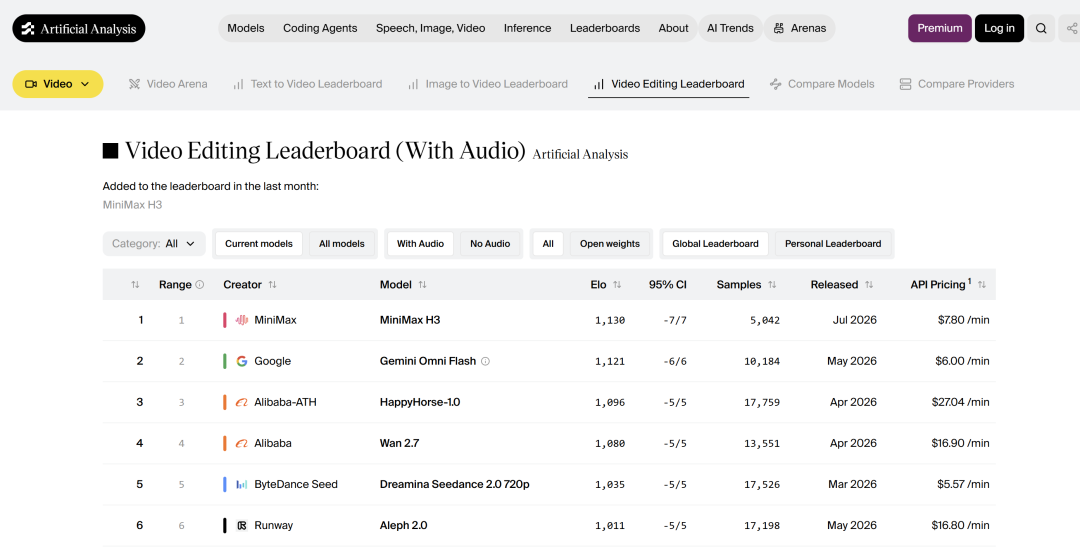This screenshot has width=1080, height=555.
Task: Click the Image to Video Leaderboard bar-chart icon
Action: [413, 84]
